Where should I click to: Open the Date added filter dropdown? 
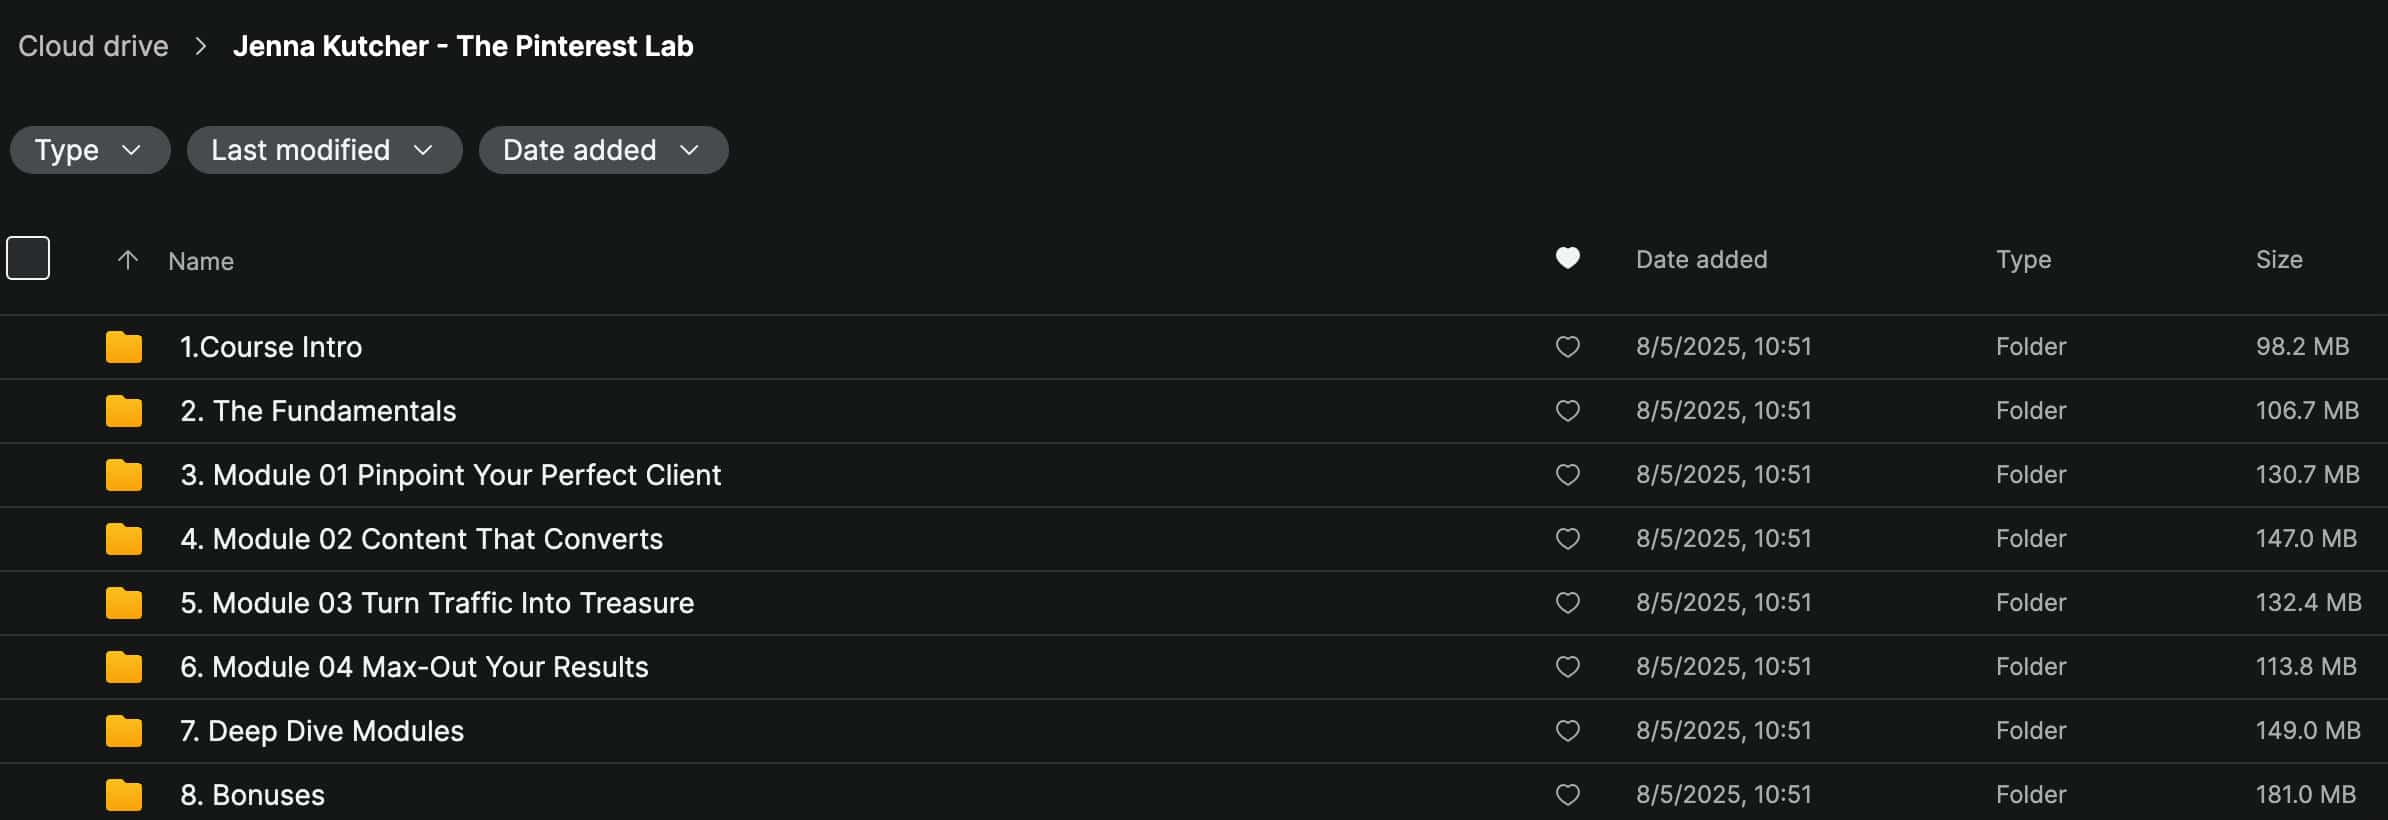(x=602, y=150)
